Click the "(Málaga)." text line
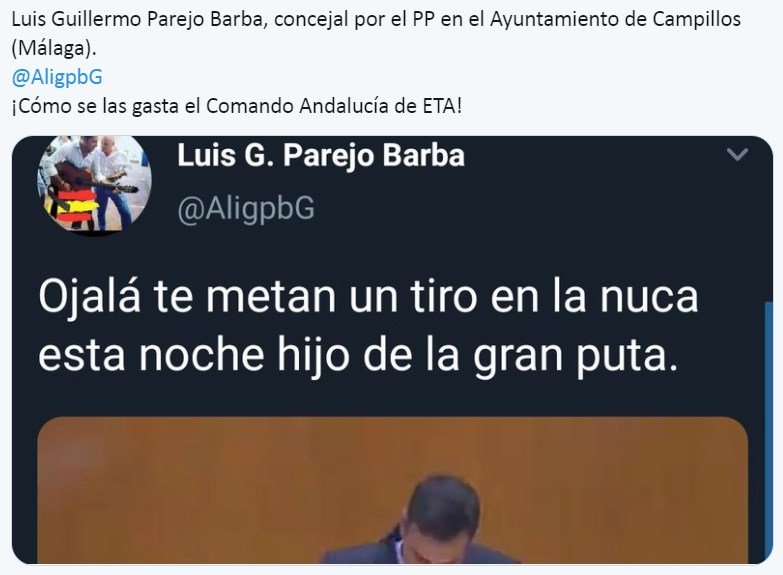The width and height of the screenshot is (783, 575). click(x=53, y=48)
